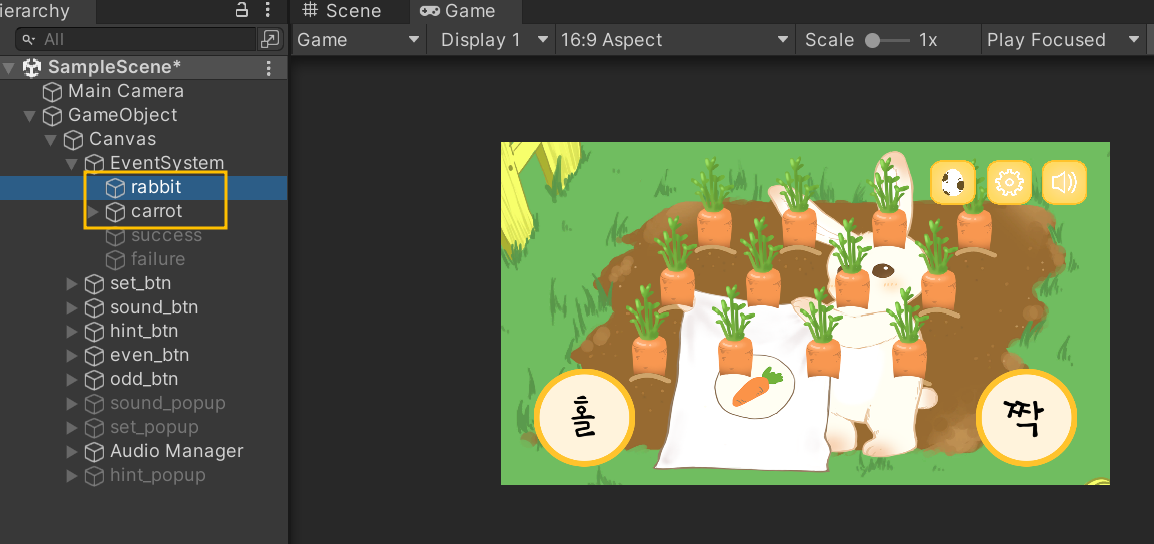Screen dimensions: 1154x544
Task: Collapse the Canvas foldout arrow
Action: [51, 140]
